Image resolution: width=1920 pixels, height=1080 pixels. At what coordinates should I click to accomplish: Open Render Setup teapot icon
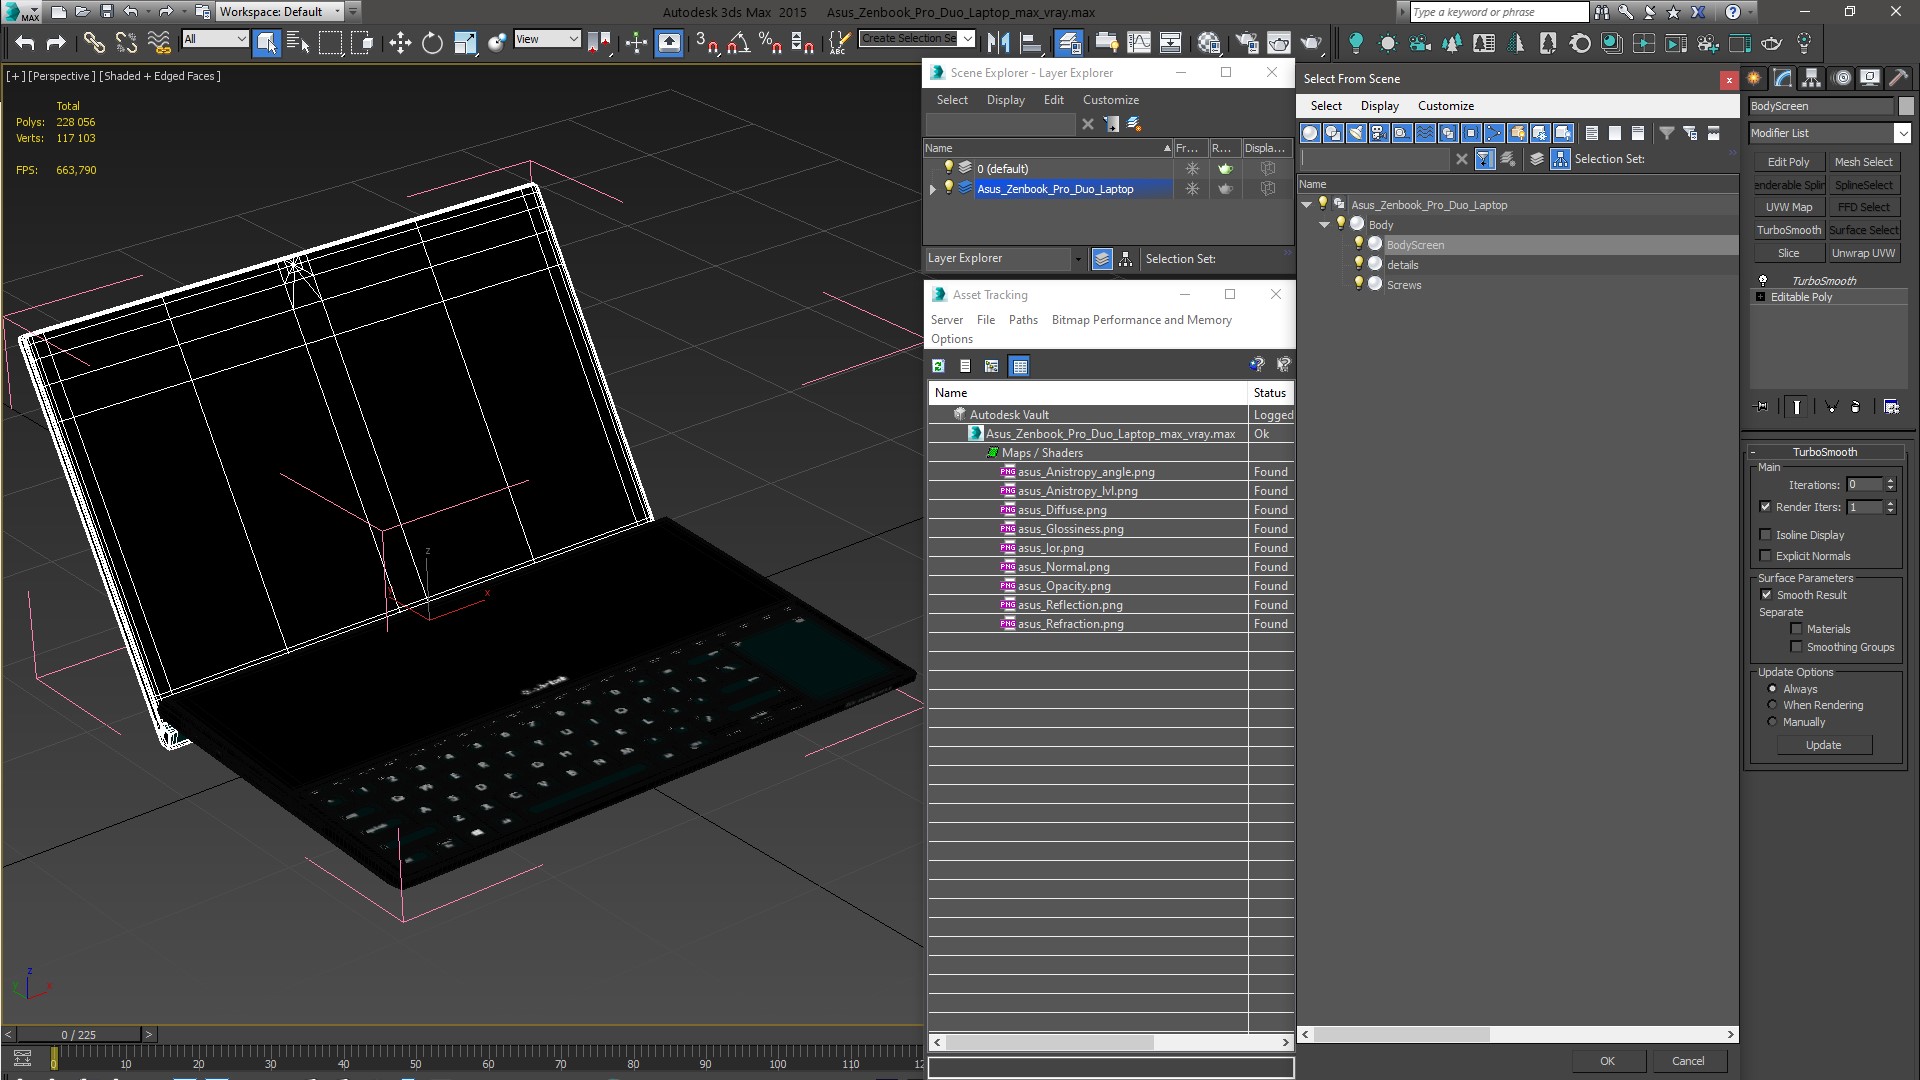(x=1247, y=42)
